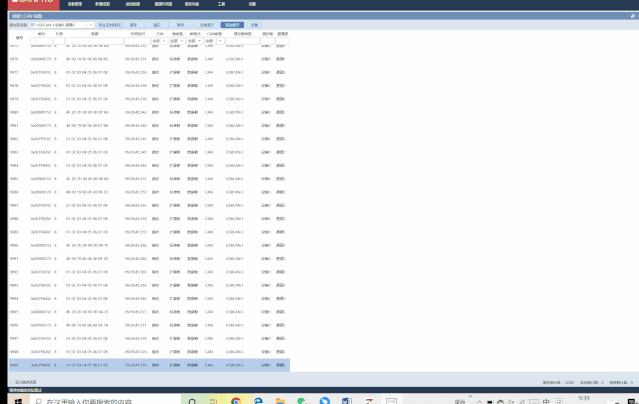Toggle the highlighted 滚动显示 button
The image size is (639, 404).
click(232, 25)
